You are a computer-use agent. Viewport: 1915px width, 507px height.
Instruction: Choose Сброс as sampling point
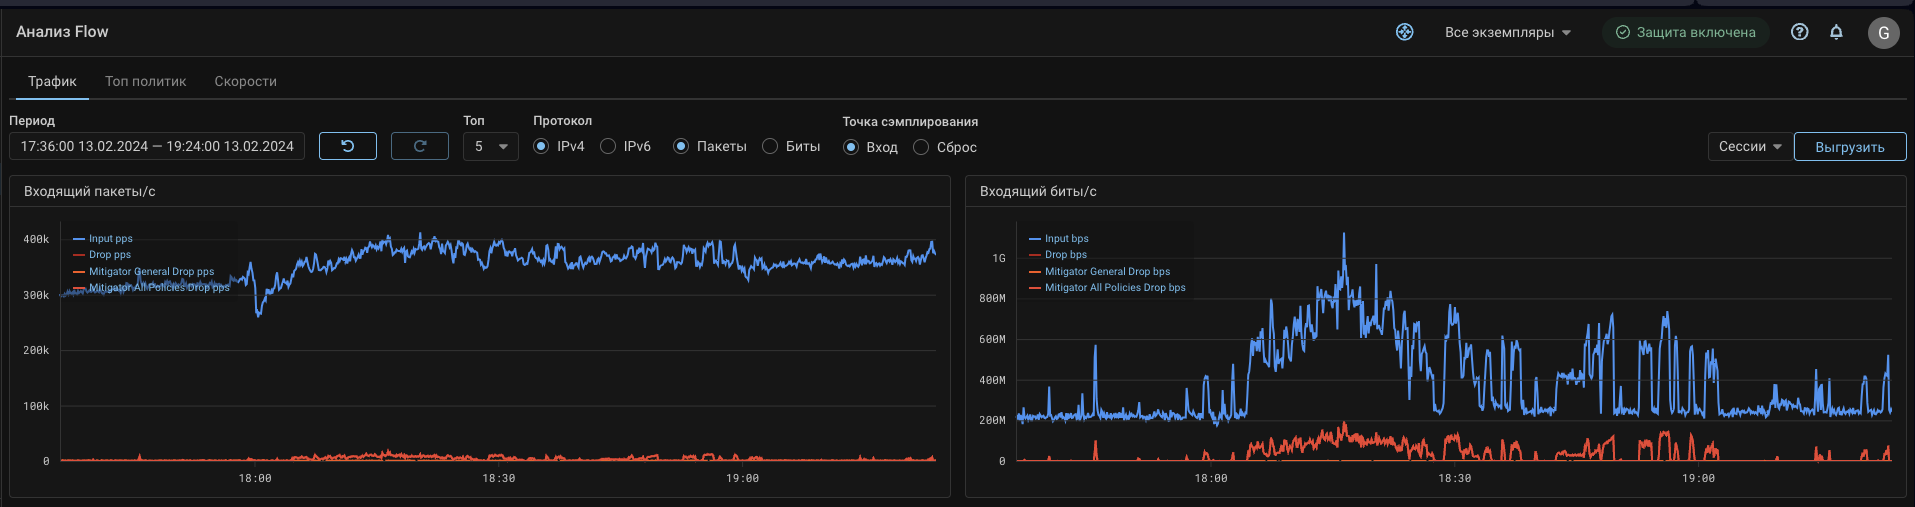[921, 147]
